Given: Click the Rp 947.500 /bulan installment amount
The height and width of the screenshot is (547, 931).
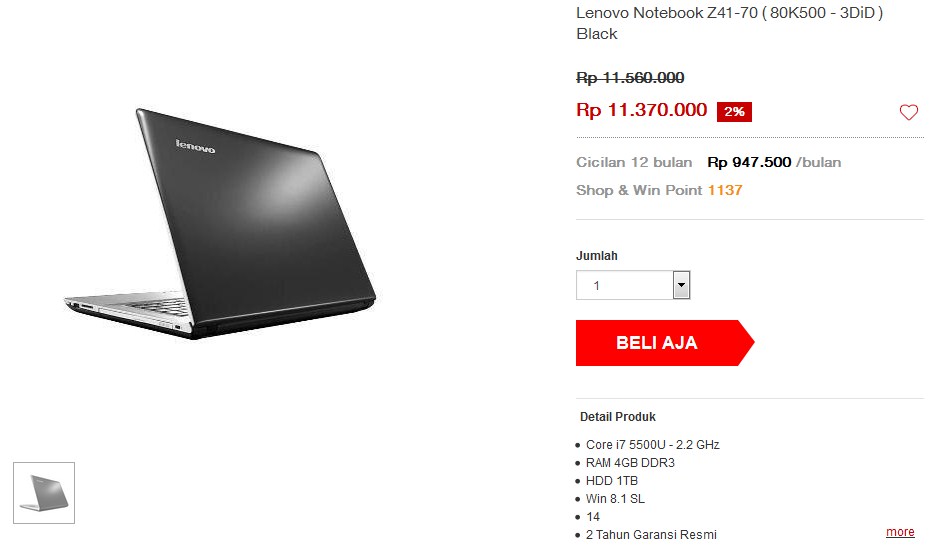Looking at the screenshot, I should 774,162.
